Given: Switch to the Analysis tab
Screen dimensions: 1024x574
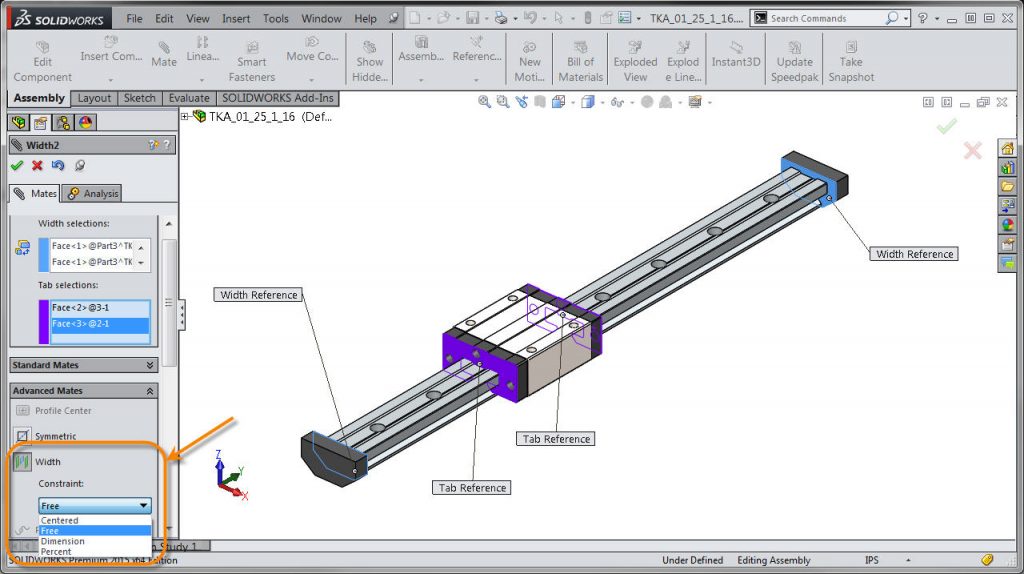Looking at the screenshot, I should [x=93, y=193].
